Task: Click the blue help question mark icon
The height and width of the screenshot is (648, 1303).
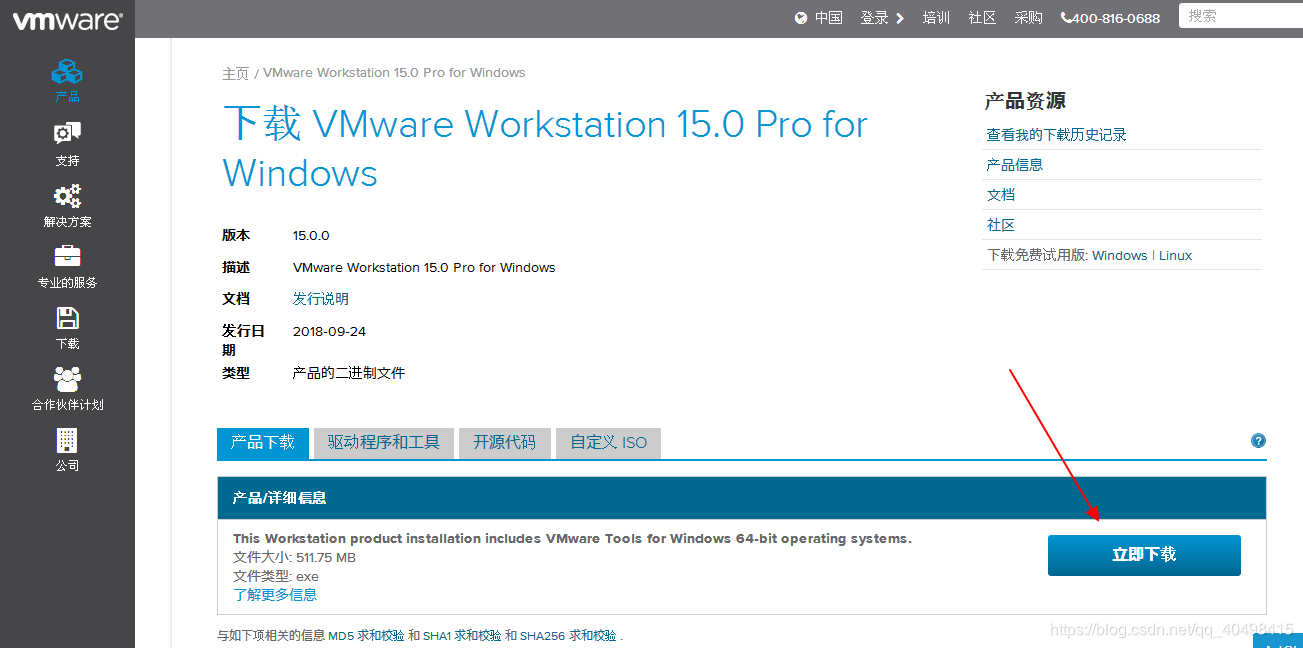Action: (x=1258, y=441)
